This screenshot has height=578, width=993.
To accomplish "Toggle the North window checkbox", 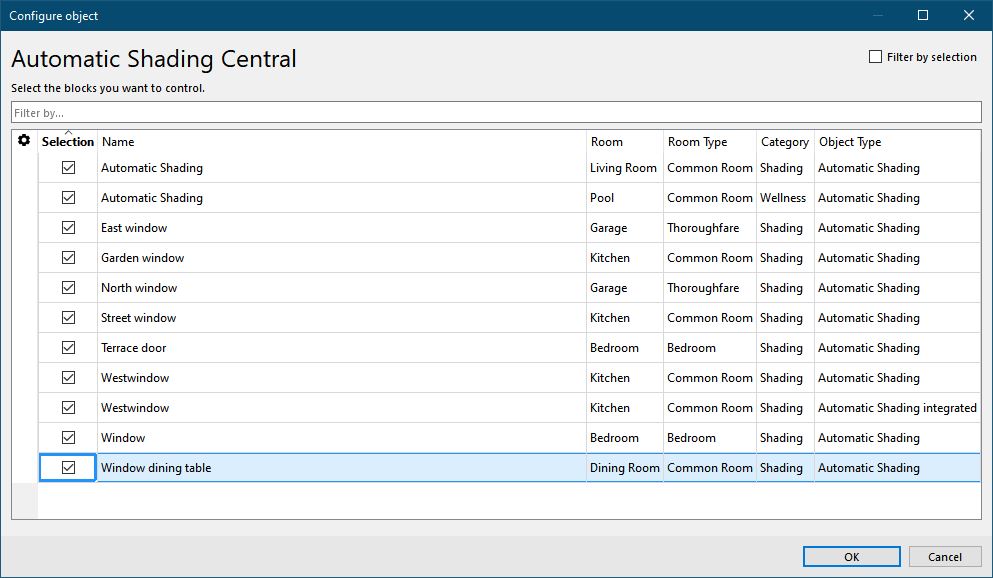I will coord(68,287).
